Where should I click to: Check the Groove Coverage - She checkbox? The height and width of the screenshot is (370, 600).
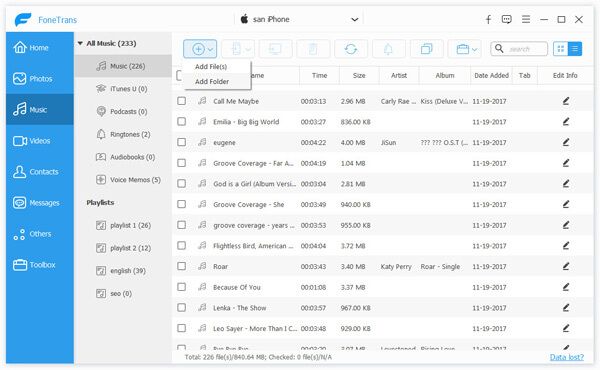pos(181,204)
